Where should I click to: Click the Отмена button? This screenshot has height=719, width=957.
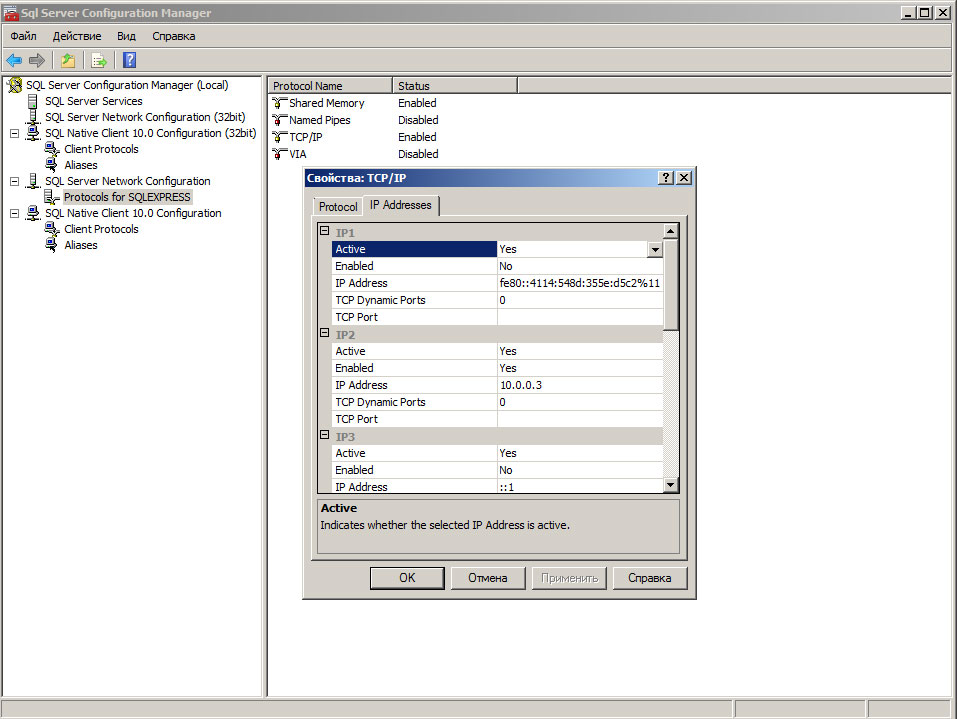pos(488,578)
